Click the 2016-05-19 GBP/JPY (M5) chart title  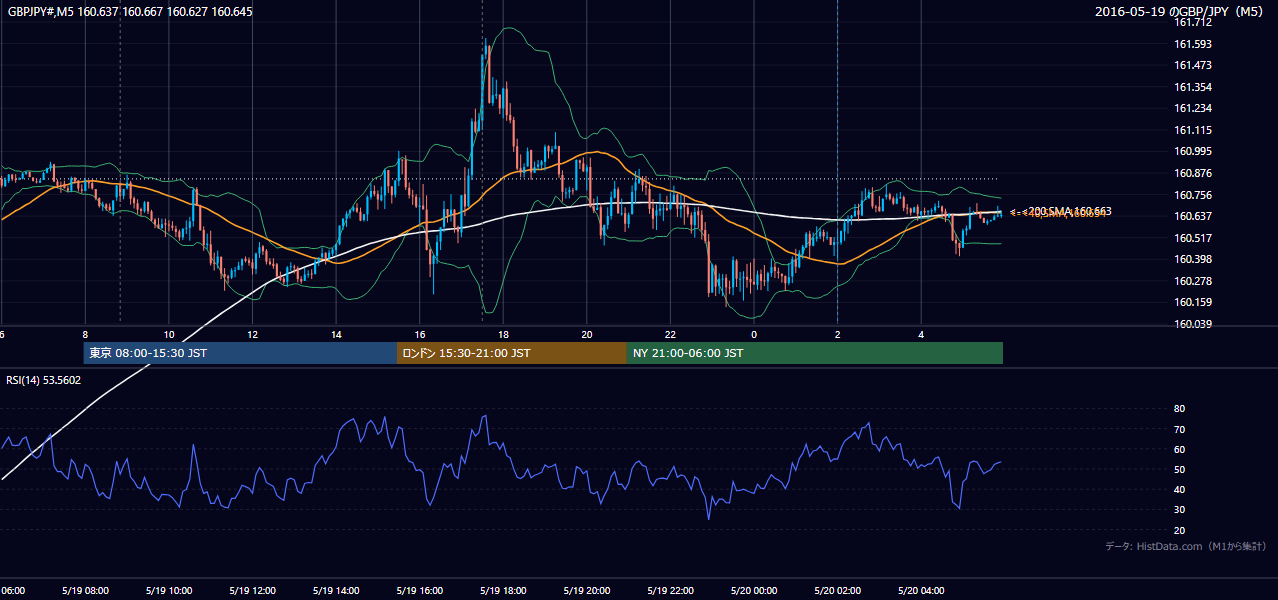coord(1181,12)
